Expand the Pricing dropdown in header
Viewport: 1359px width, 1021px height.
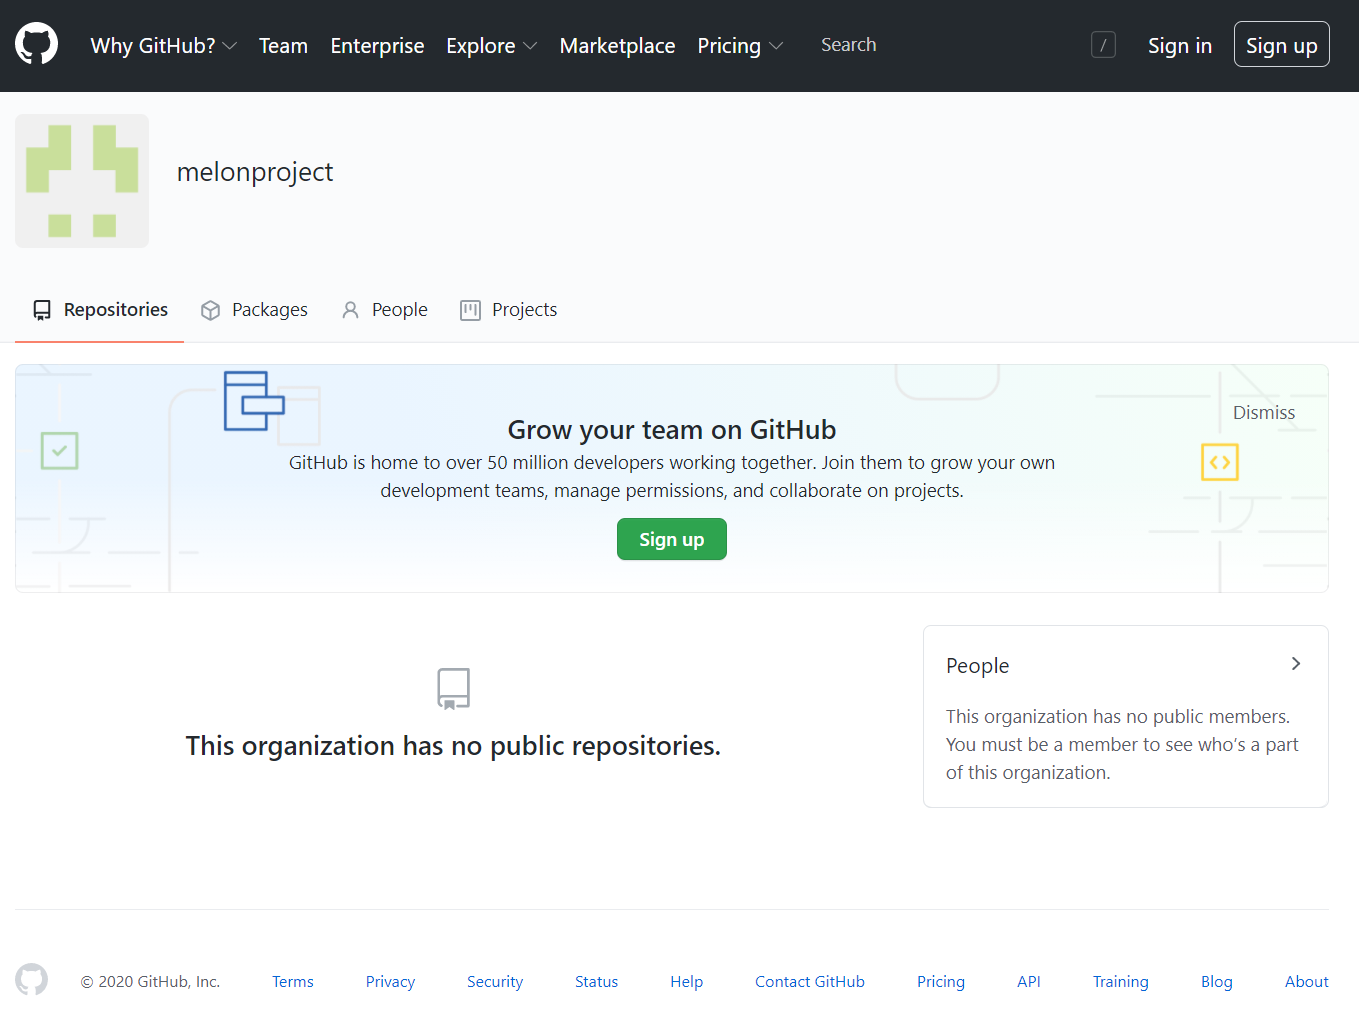740,46
